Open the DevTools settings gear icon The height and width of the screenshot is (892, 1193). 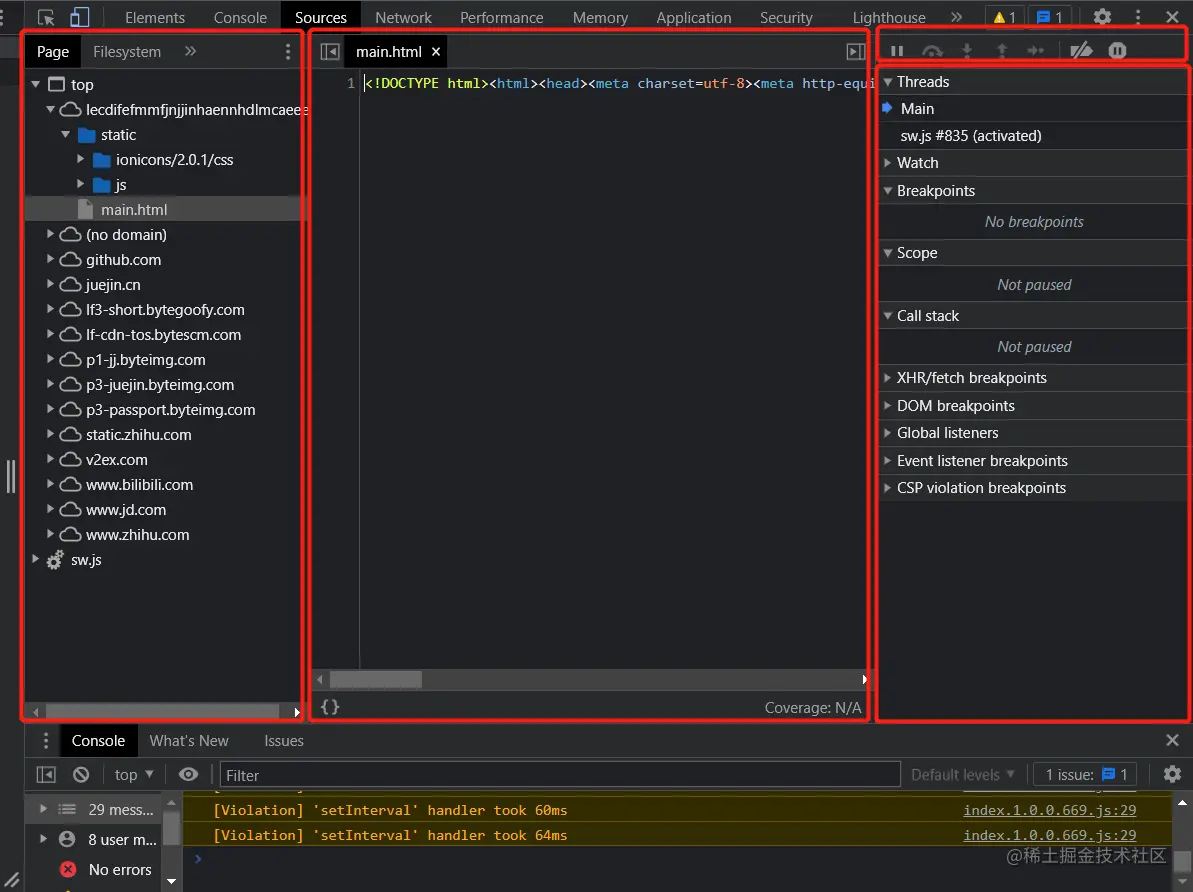1102,17
